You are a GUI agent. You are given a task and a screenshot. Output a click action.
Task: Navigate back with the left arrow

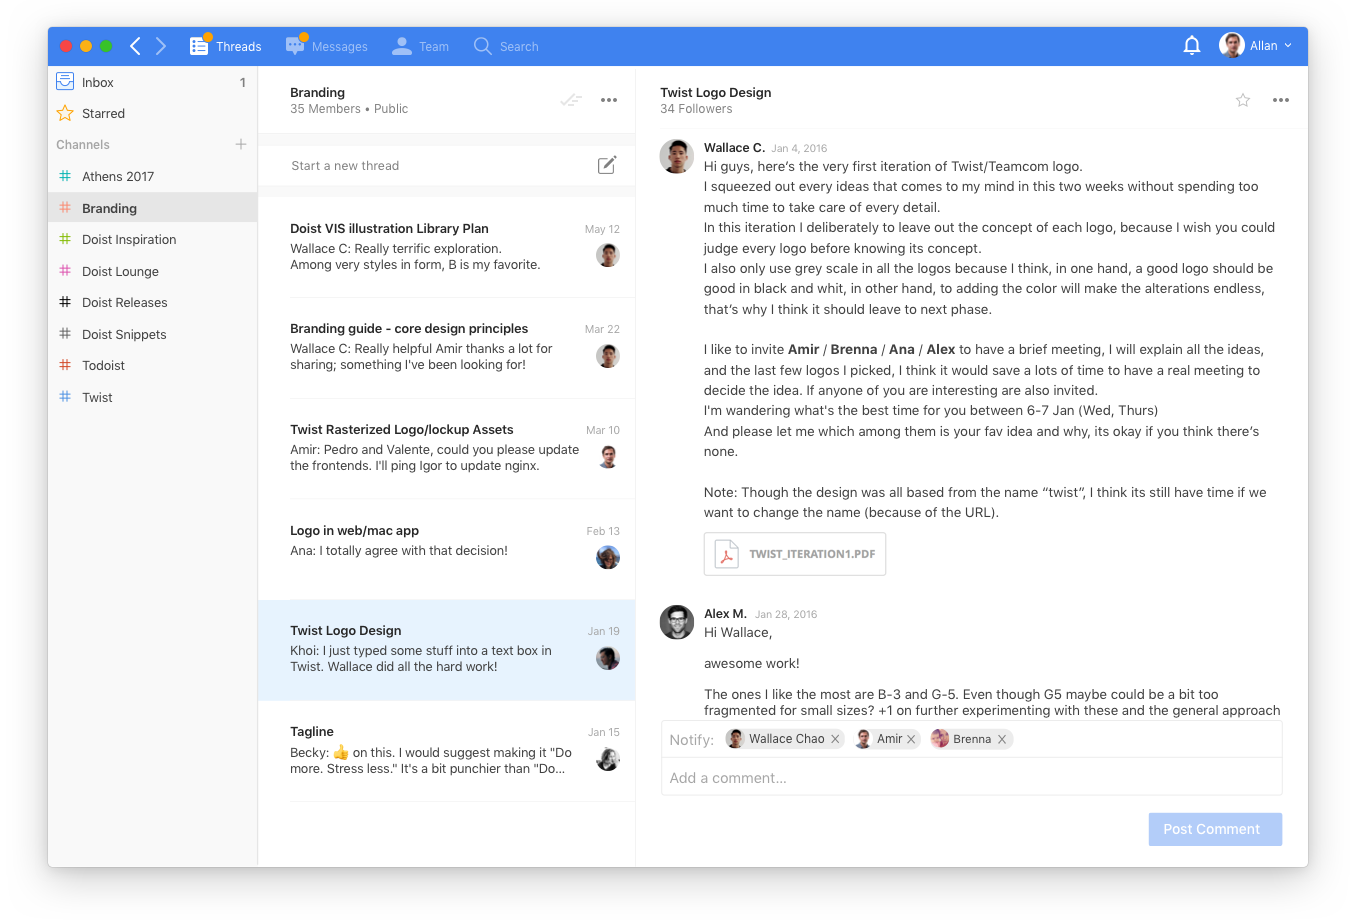(135, 45)
